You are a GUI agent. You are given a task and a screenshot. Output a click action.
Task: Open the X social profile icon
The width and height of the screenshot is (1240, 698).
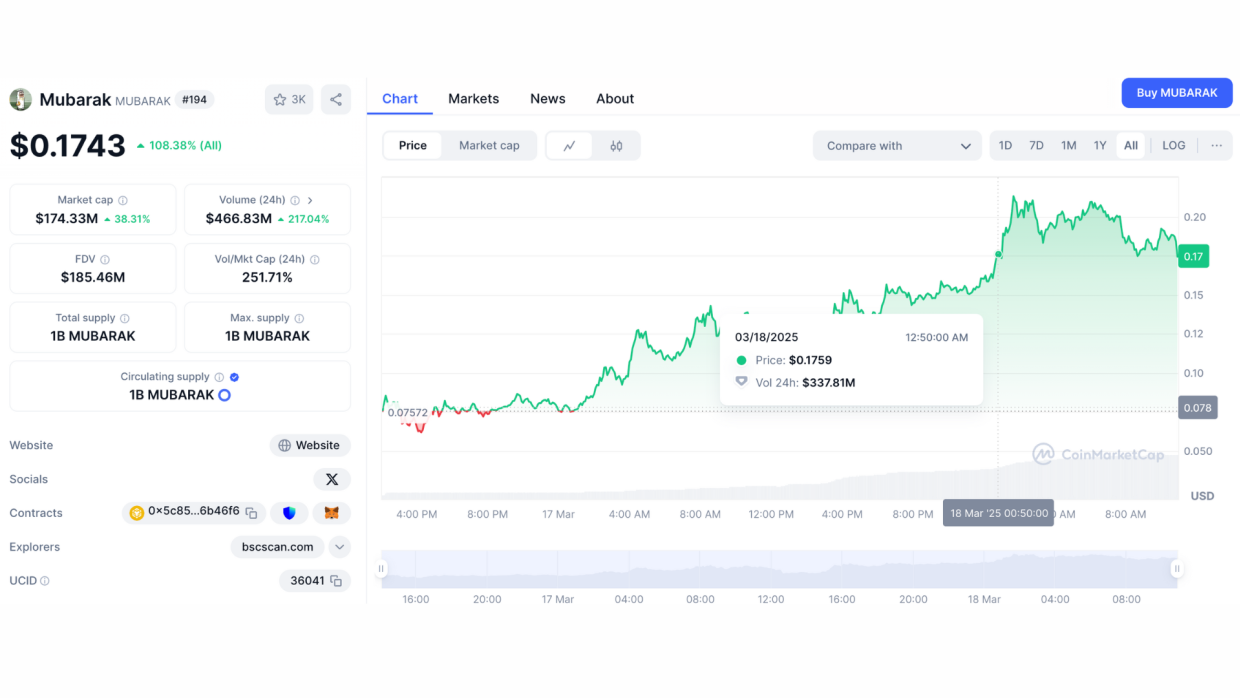(332, 479)
